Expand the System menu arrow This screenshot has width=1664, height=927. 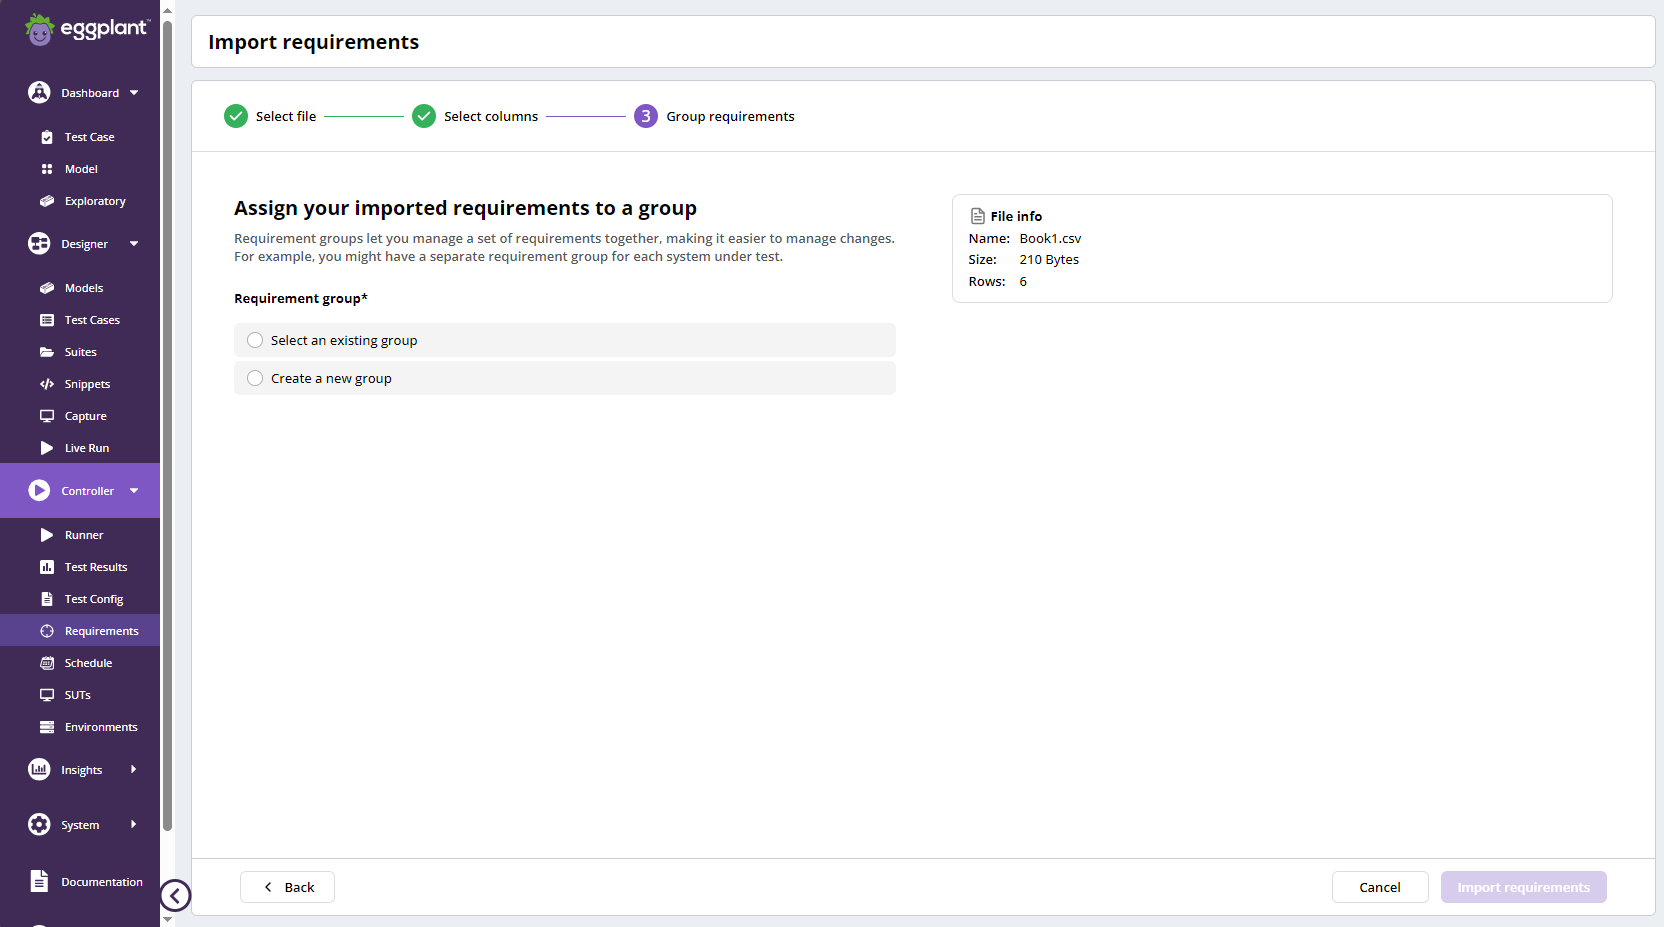(x=133, y=824)
